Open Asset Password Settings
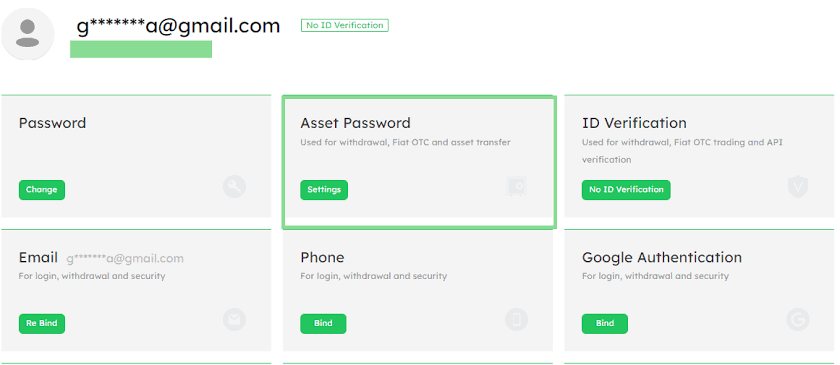Screen dimensions: 840x365 [324, 190]
